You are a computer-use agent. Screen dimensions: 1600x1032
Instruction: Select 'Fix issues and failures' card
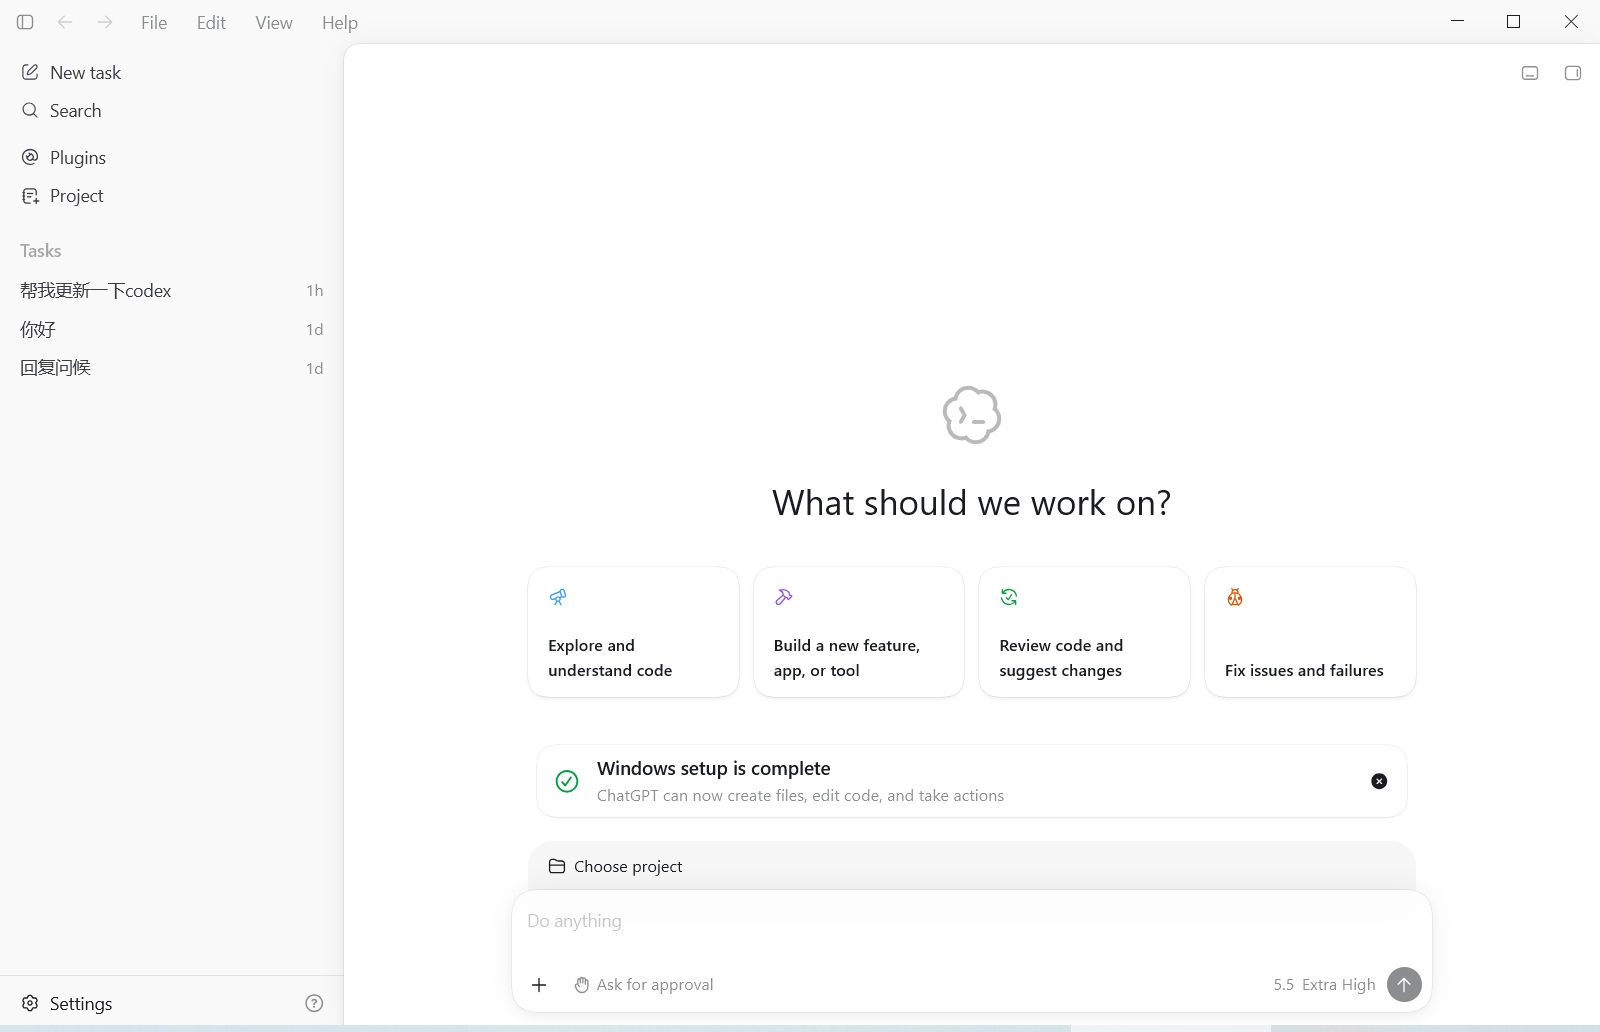pyautogui.click(x=1310, y=632)
